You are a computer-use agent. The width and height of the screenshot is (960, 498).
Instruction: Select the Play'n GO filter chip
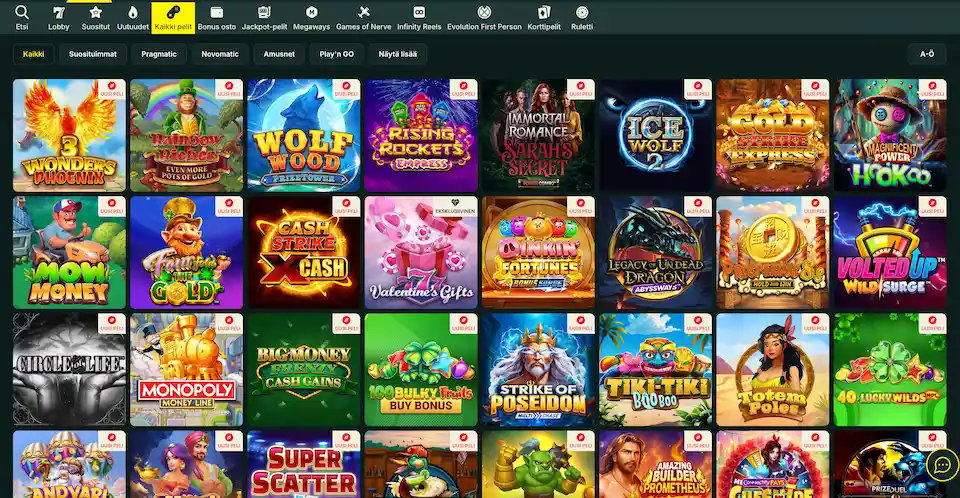tap(337, 54)
